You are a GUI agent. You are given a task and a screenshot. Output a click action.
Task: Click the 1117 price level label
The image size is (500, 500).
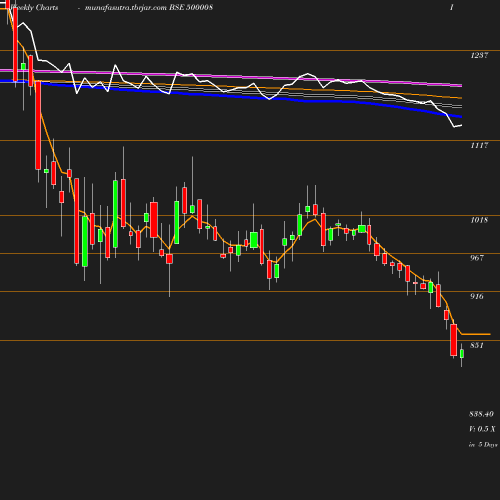(479, 145)
